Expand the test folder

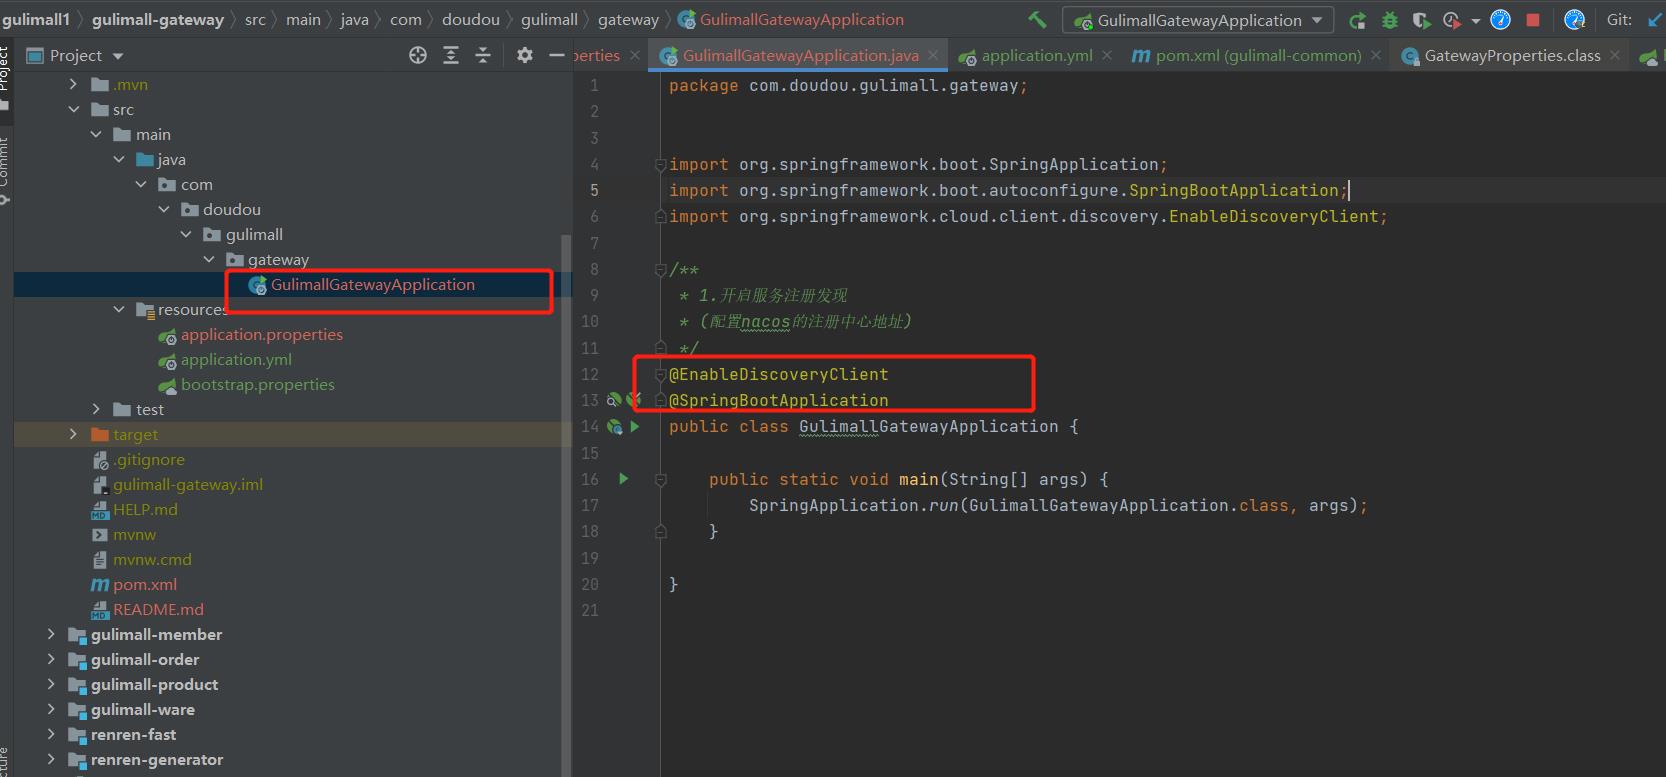click(x=96, y=410)
